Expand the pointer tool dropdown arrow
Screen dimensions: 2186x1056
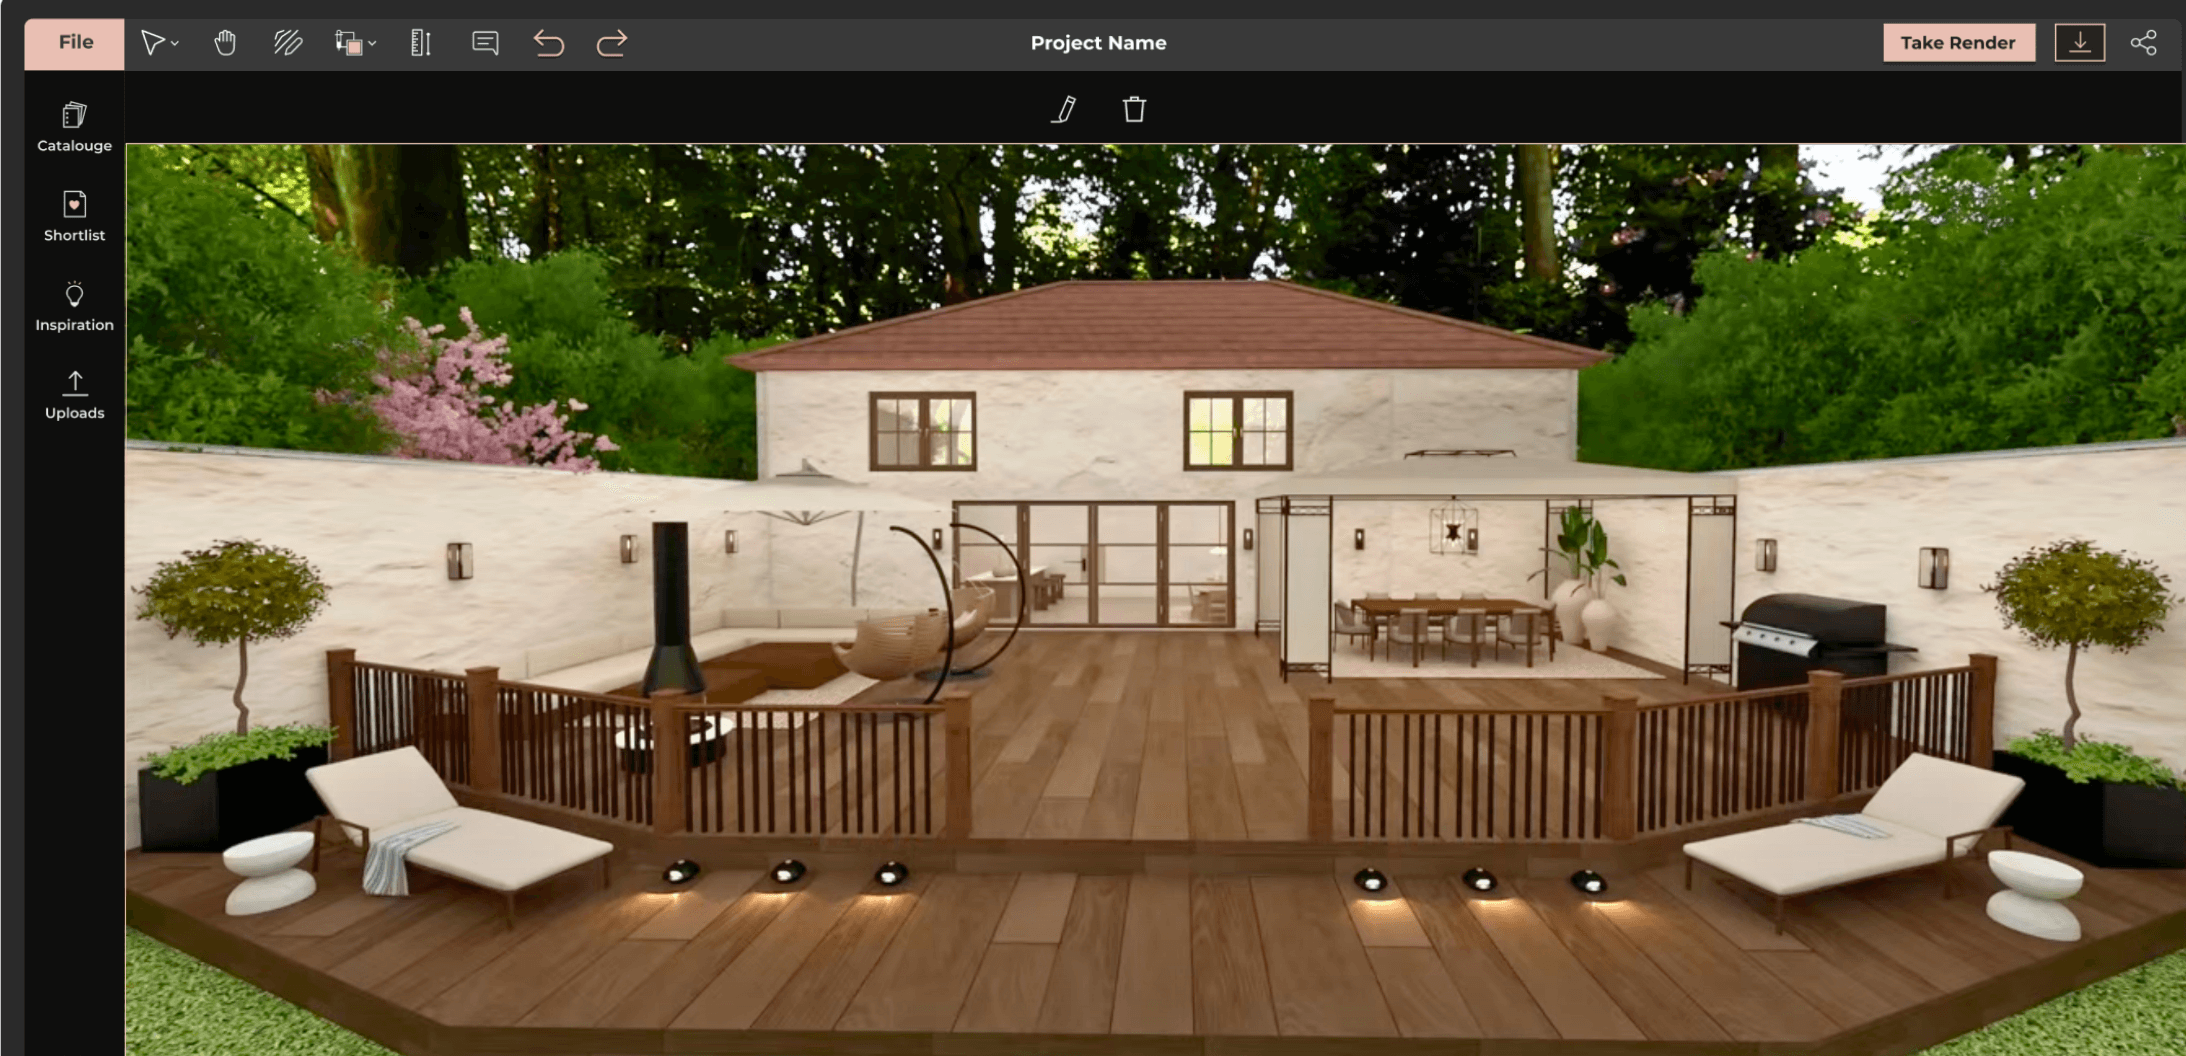(175, 44)
